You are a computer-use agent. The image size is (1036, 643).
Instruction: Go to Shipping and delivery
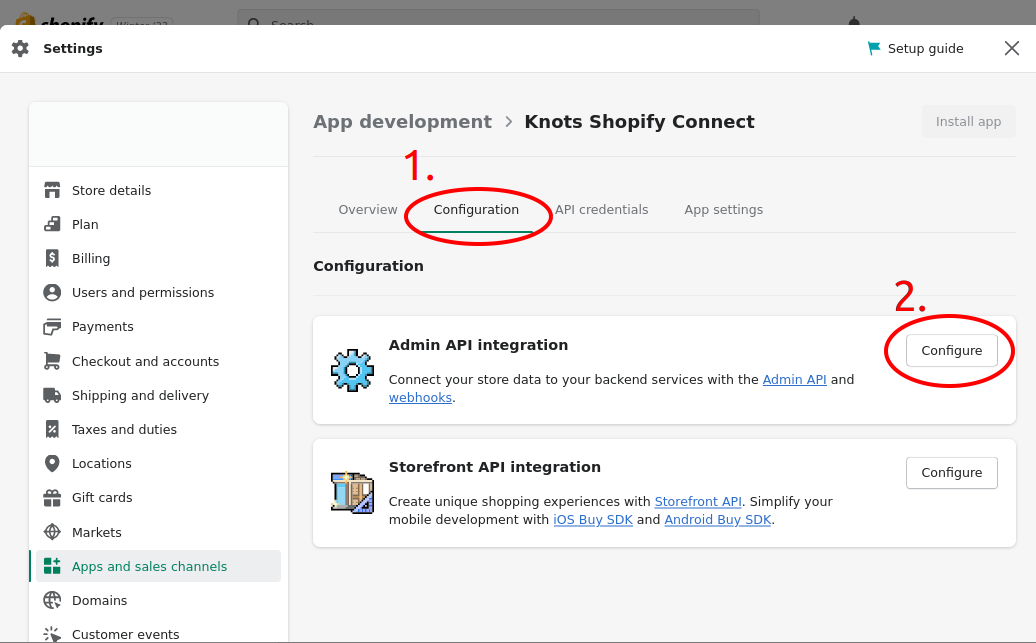pyautogui.click(x=159, y=395)
